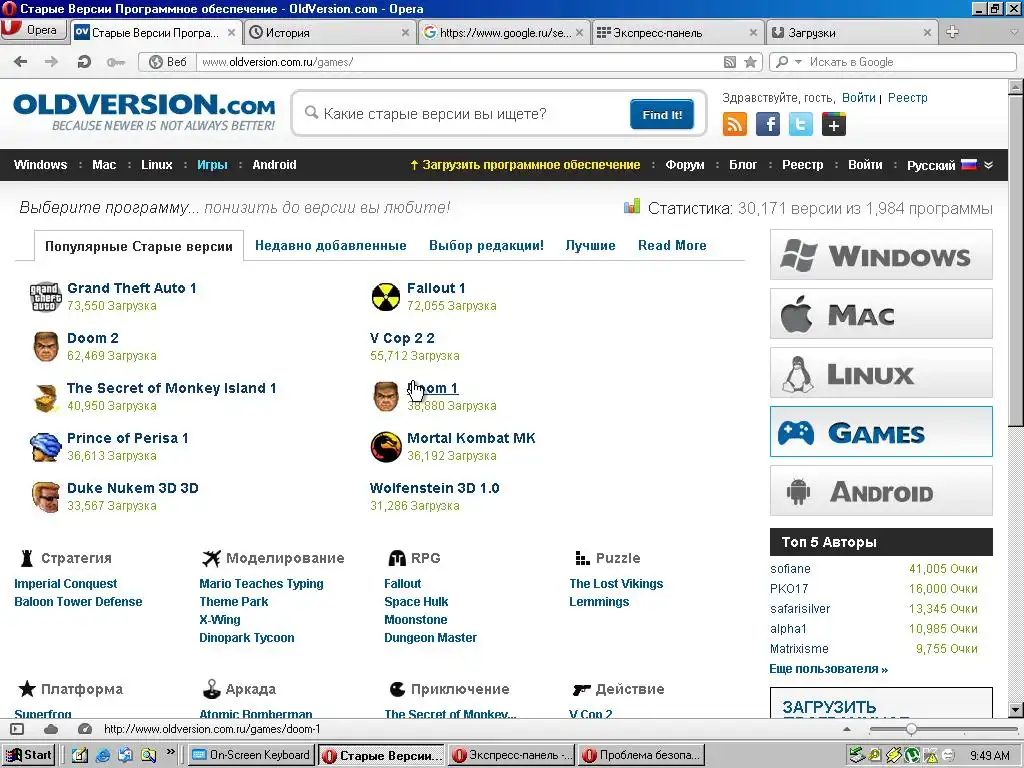Open Проблема безопа... taskbar window
Screen dimensions: 1024x768
point(642,755)
